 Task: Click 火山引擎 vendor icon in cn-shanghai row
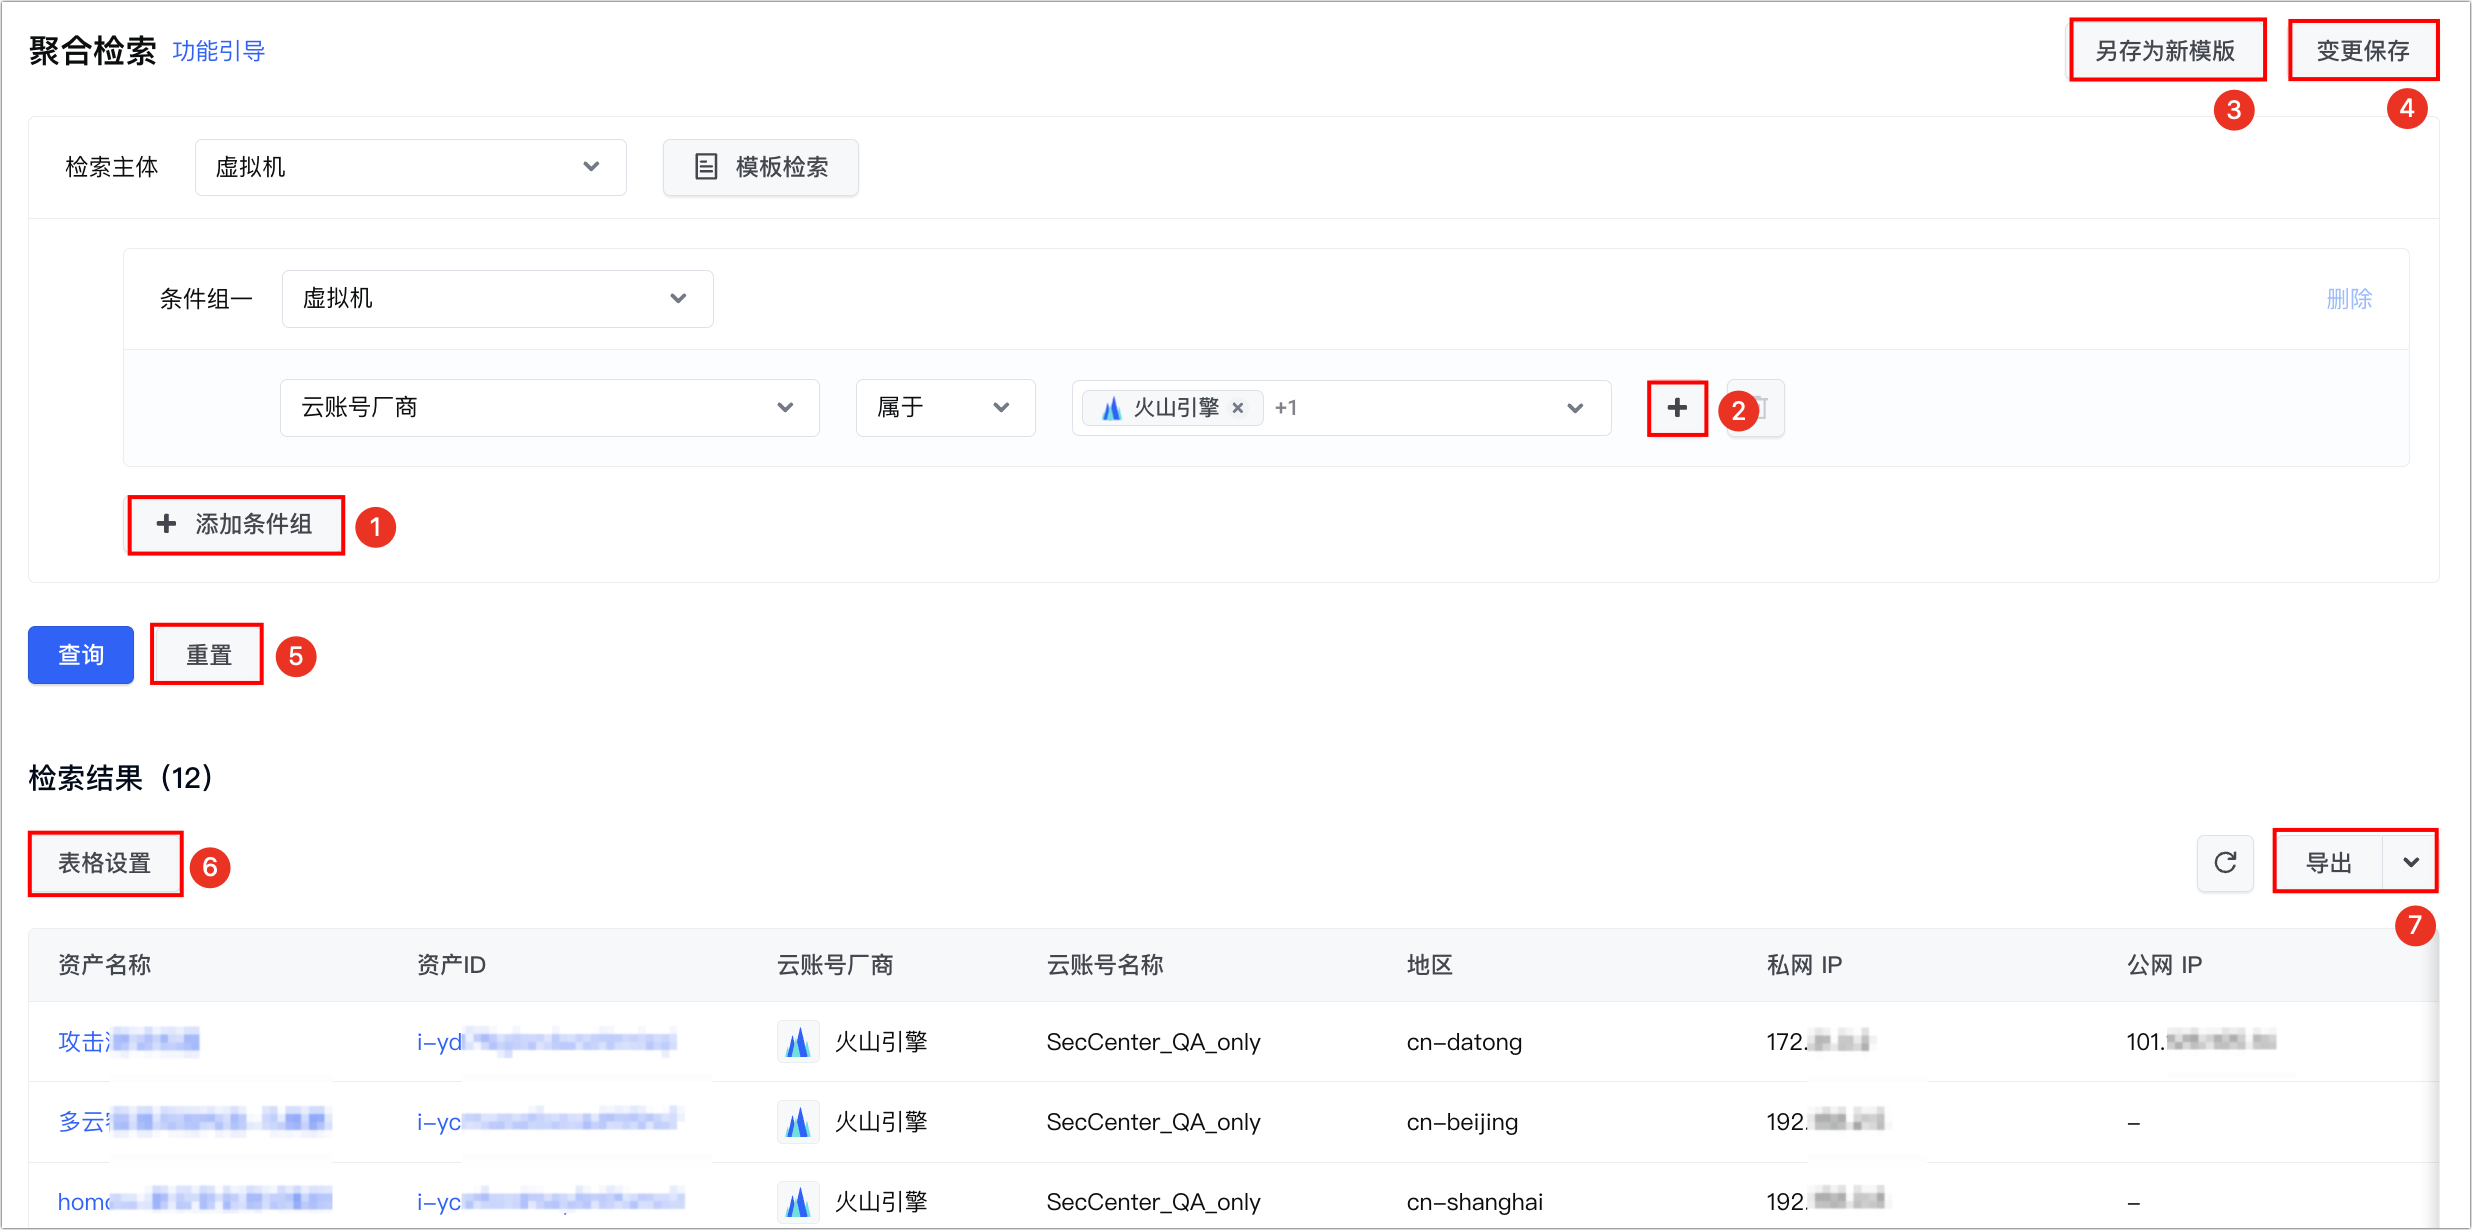798,1202
